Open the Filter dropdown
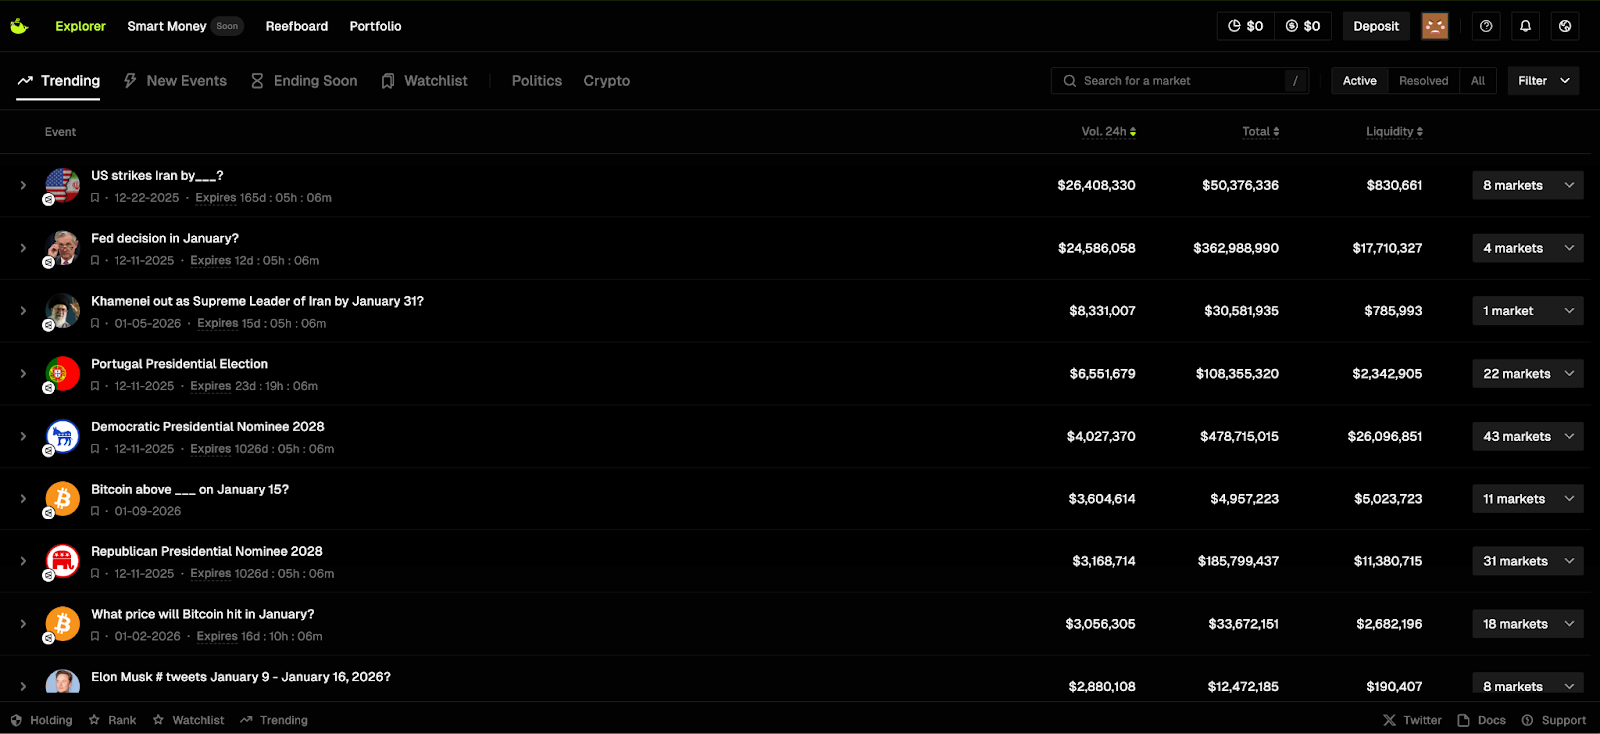The width and height of the screenshot is (1600, 734). tap(1543, 81)
